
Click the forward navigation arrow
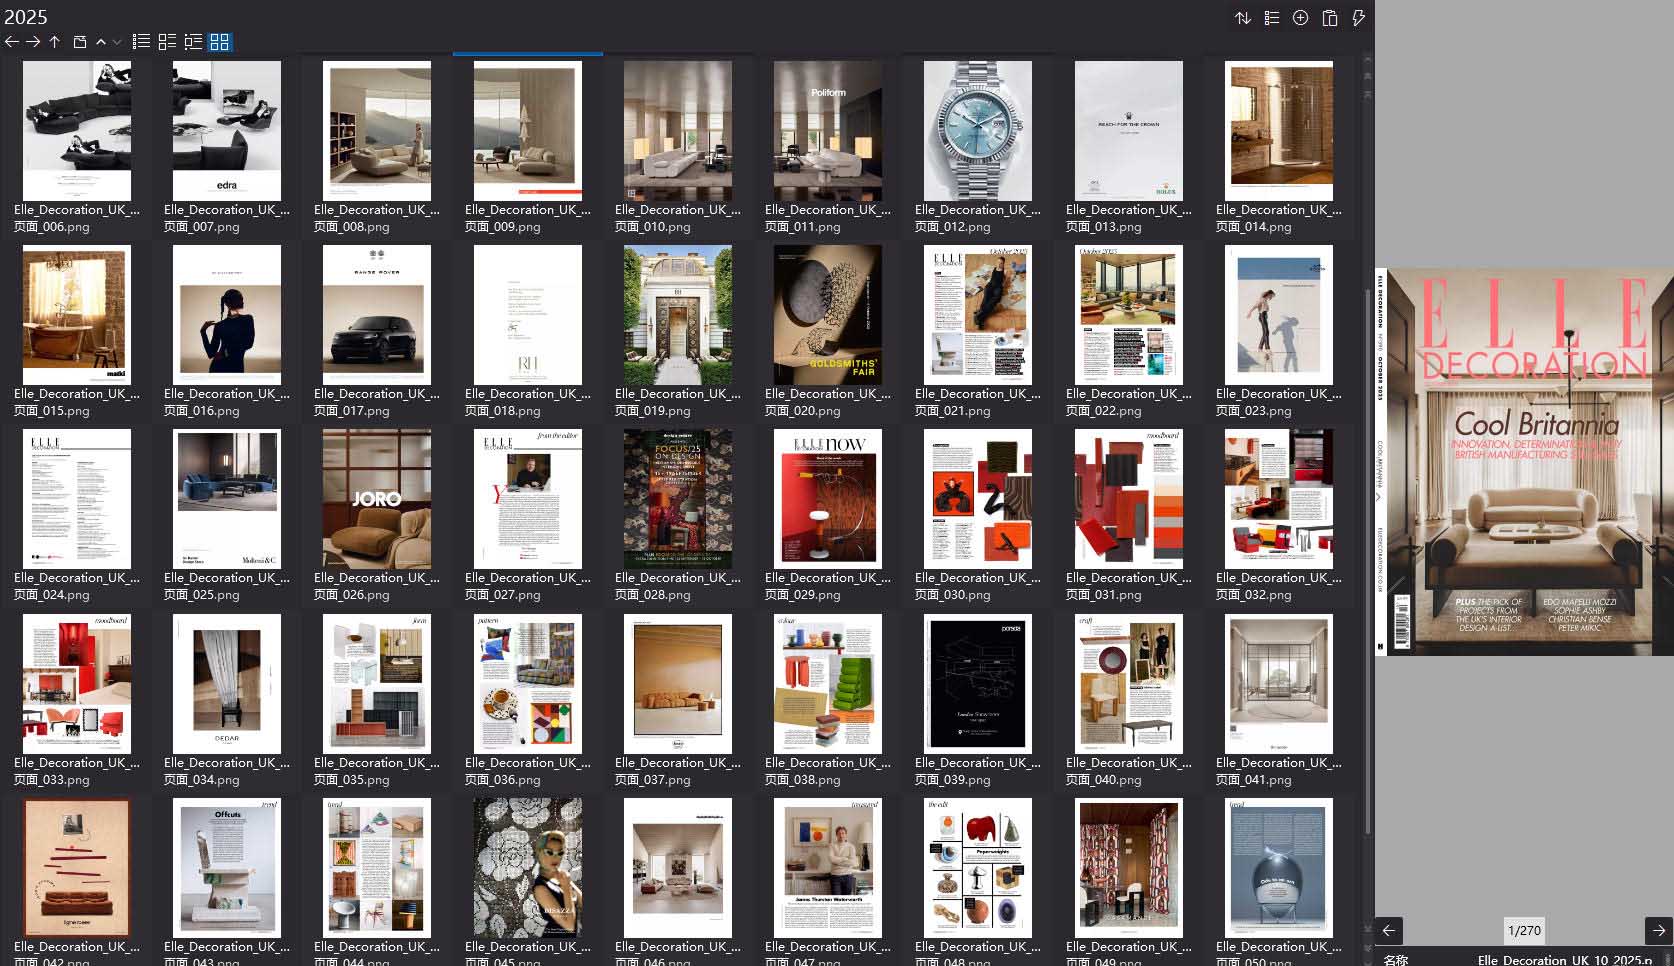tap(33, 42)
